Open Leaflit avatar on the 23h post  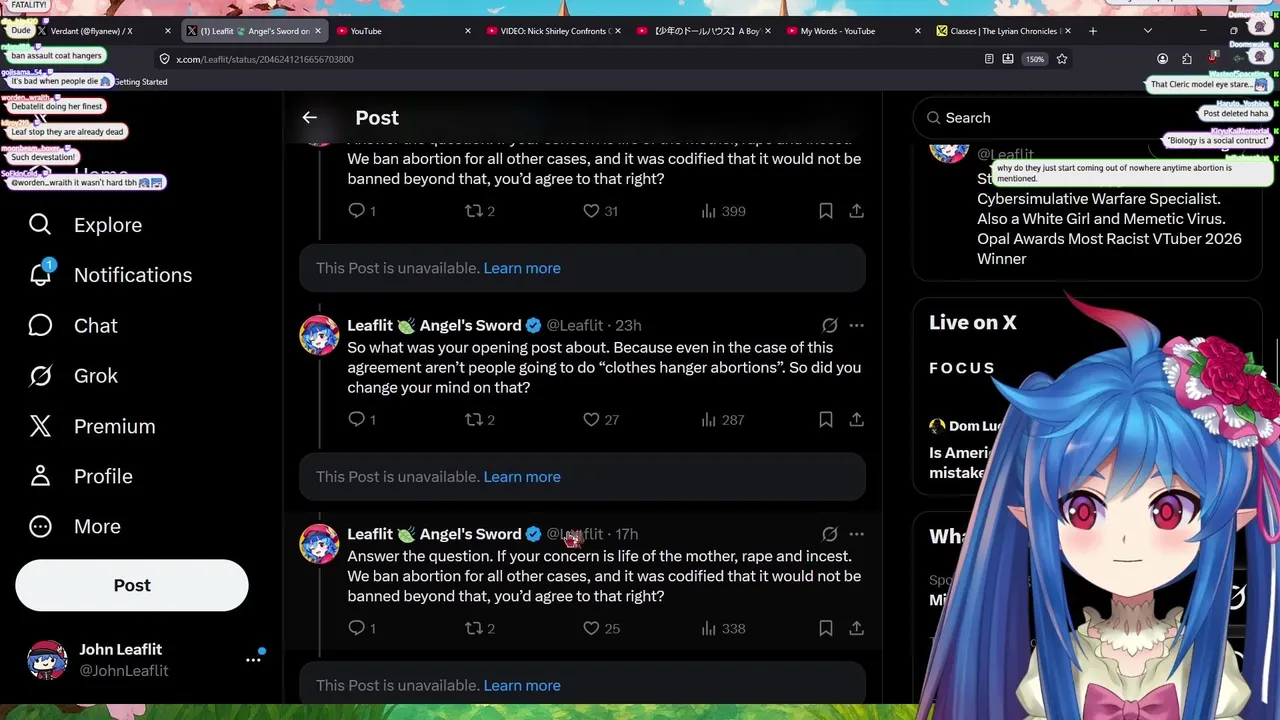click(x=319, y=335)
